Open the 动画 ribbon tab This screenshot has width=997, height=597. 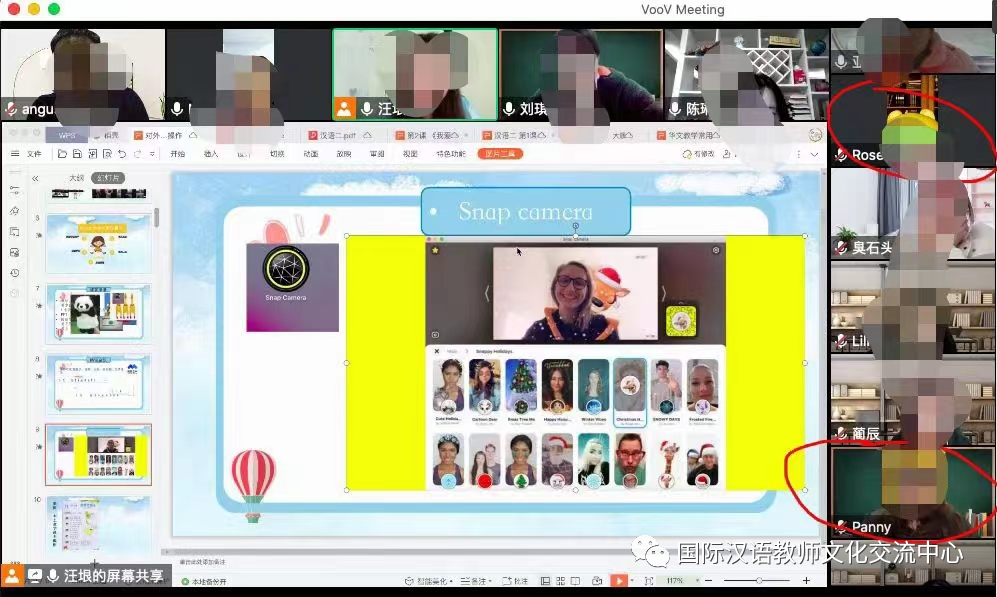click(310, 154)
